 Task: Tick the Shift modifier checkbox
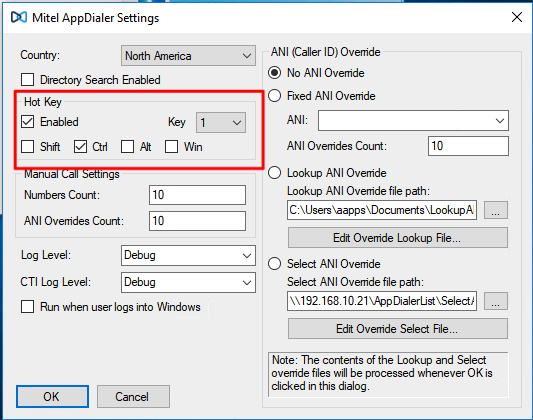pyautogui.click(x=28, y=147)
